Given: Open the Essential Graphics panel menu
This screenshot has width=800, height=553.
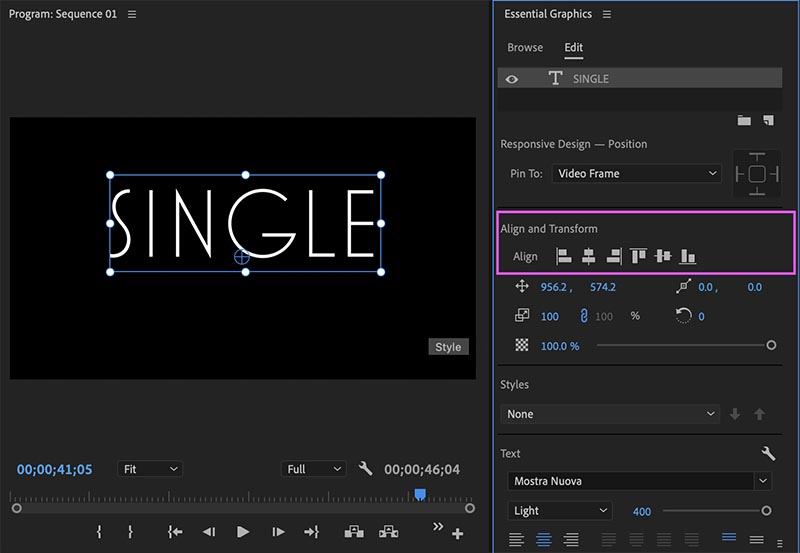Looking at the screenshot, I should click(606, 15).
